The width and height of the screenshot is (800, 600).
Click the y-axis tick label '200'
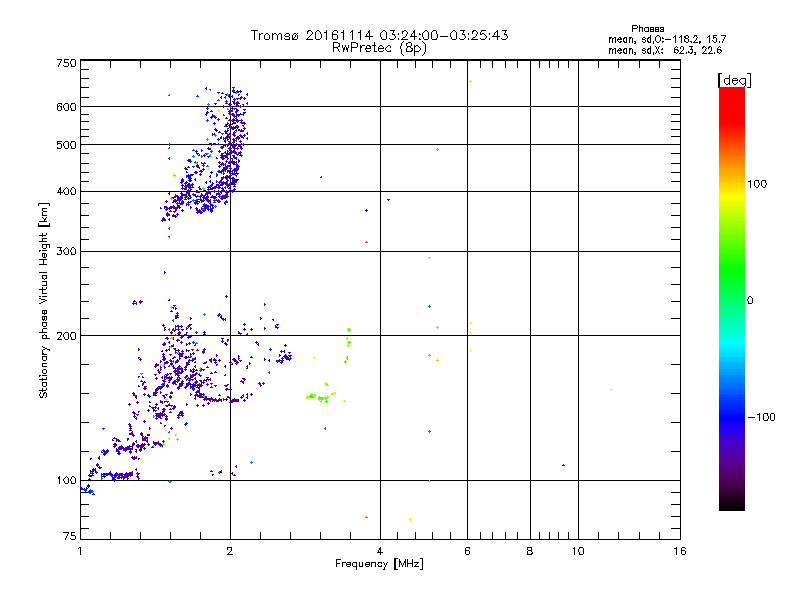pyautogui.click(x=66, y=336)
